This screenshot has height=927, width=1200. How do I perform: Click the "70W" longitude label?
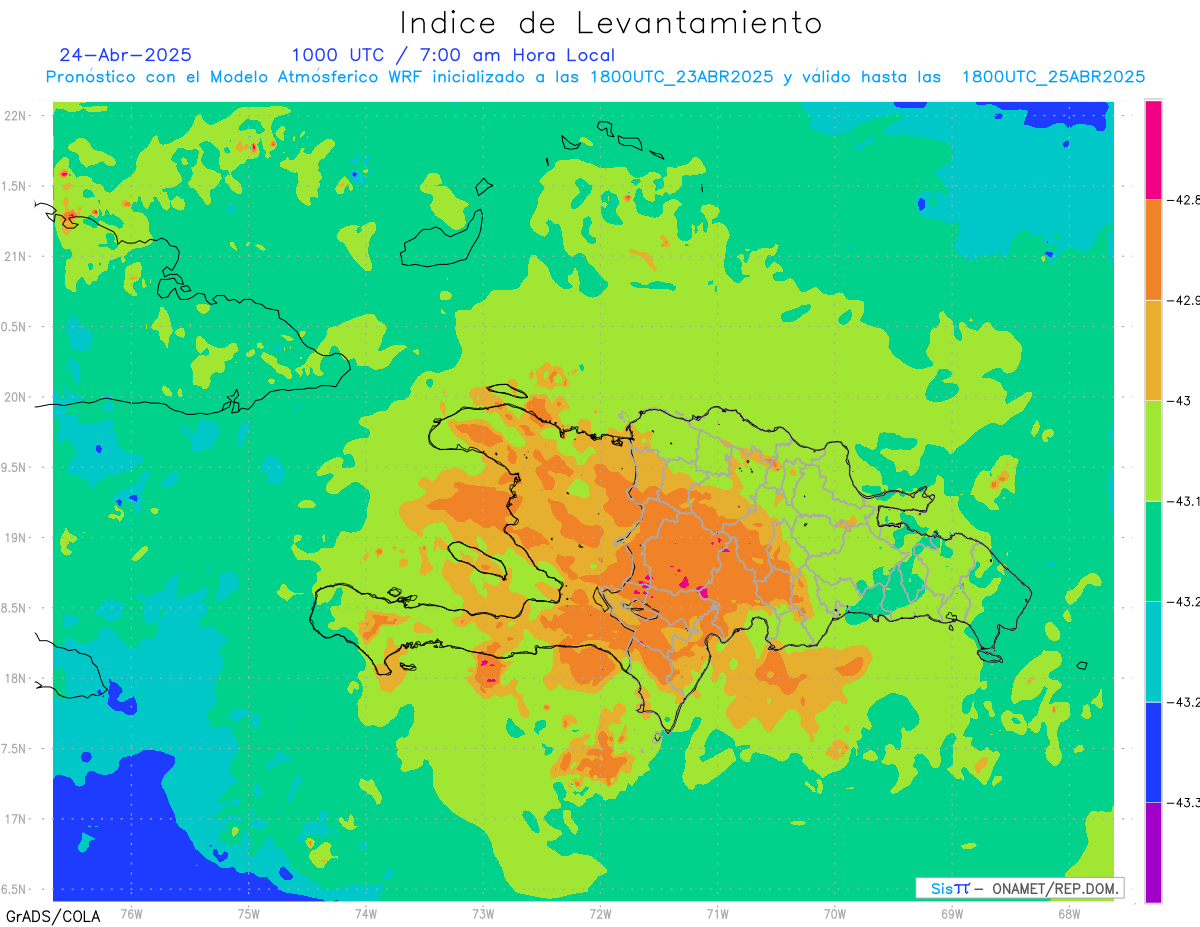[835, 913]
